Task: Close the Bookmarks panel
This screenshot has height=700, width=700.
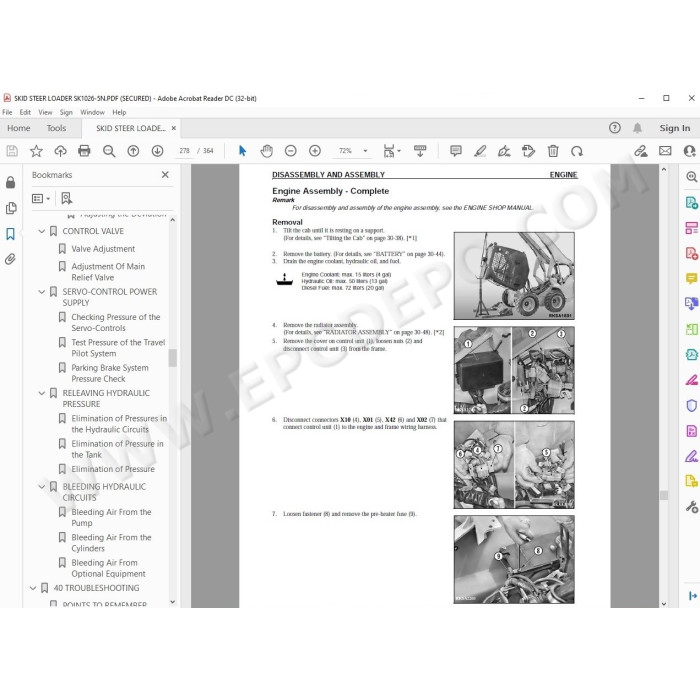Action: click(165, 175)
